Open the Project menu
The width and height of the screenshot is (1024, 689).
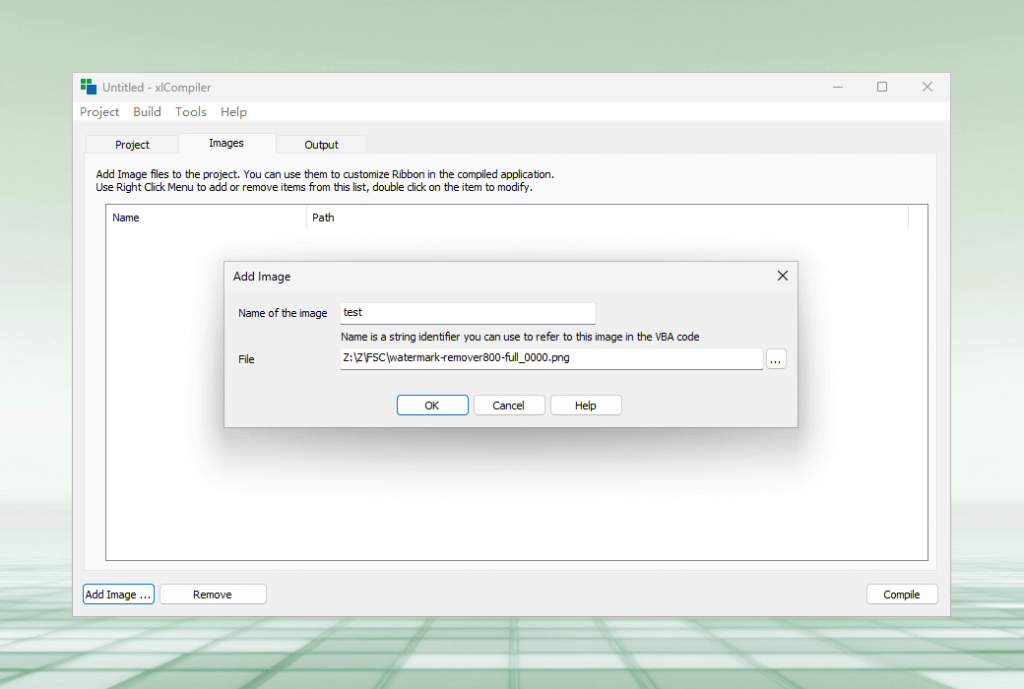(x=99, y=112)
